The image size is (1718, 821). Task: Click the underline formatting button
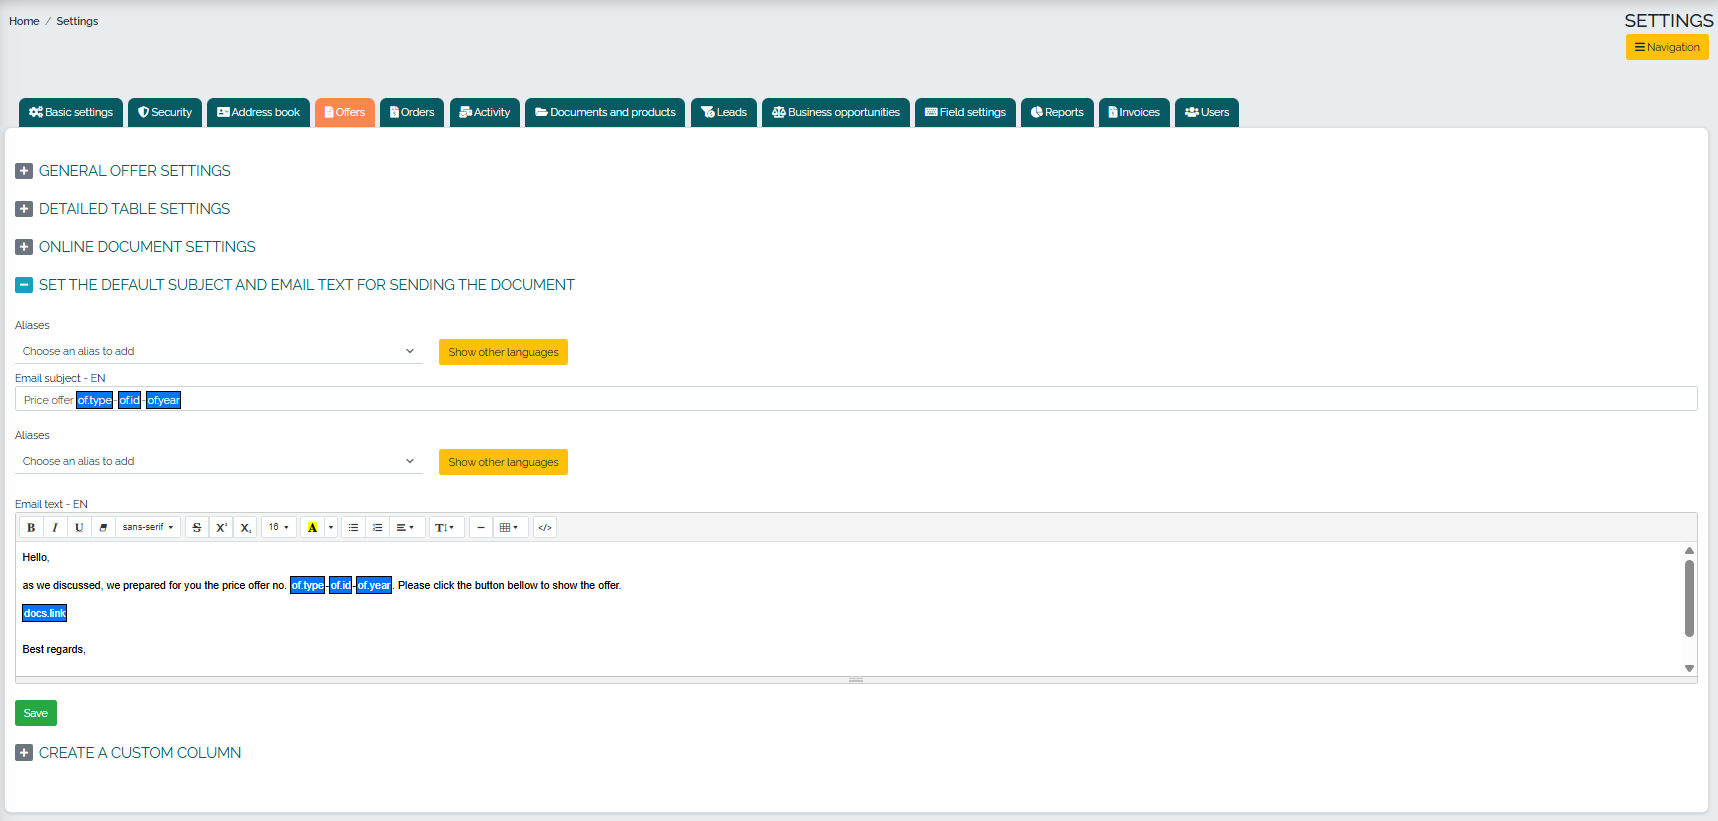79,527
